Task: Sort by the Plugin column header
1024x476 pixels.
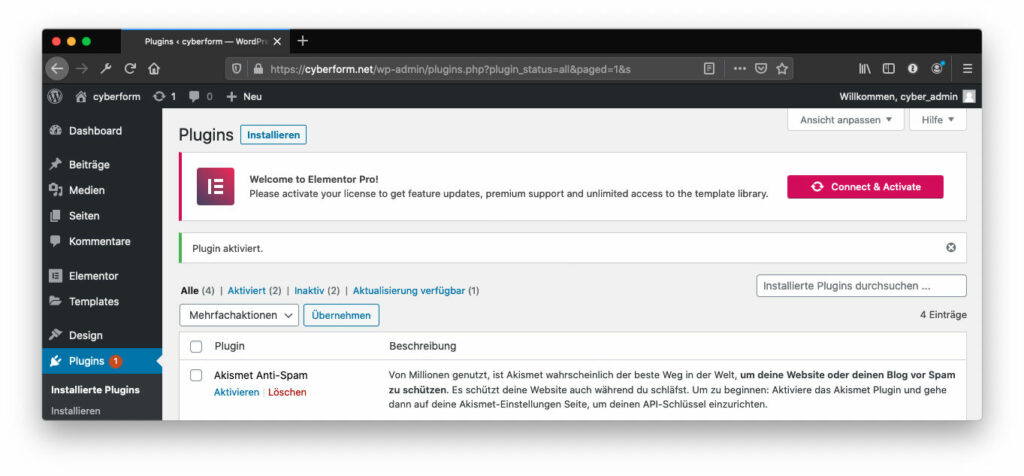Action: click(229, 346)
